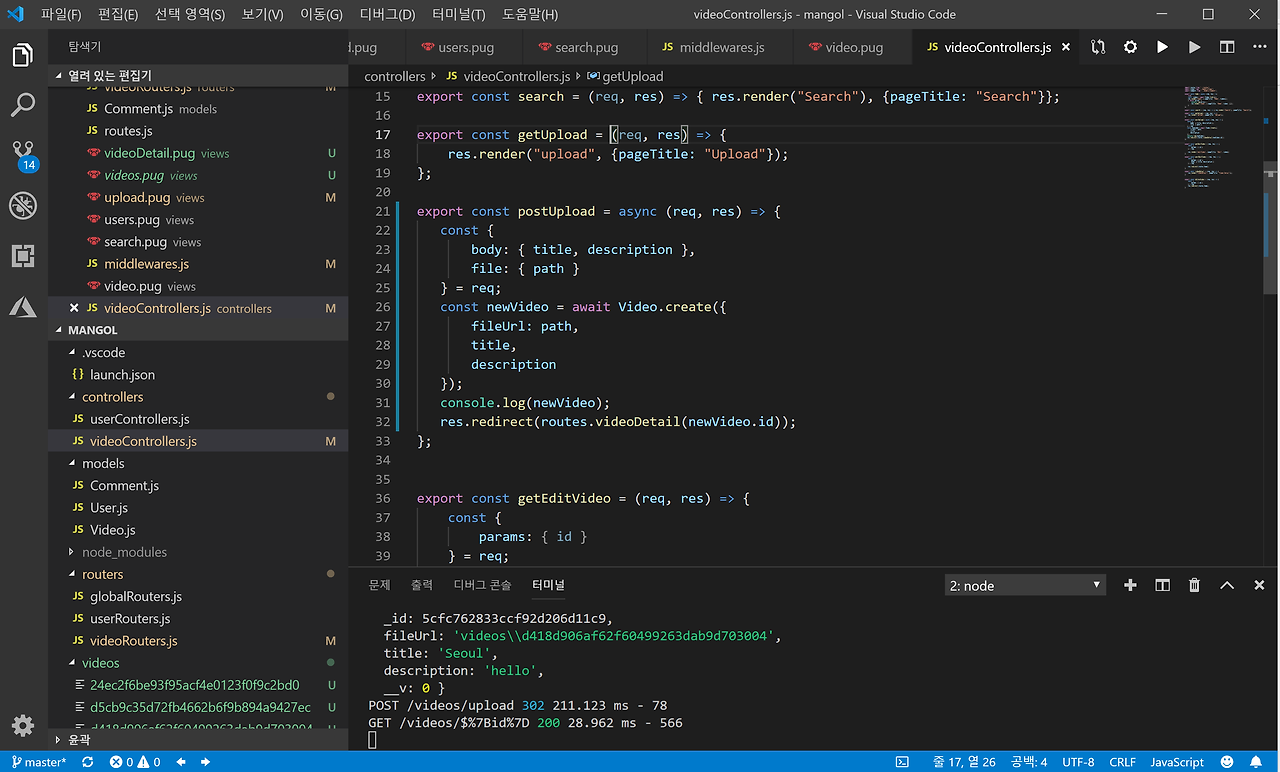Open the 터미널(T) menu in menu bar
Screen dimensions: 1280x772
pyautogui.click(x=459, y=14)
